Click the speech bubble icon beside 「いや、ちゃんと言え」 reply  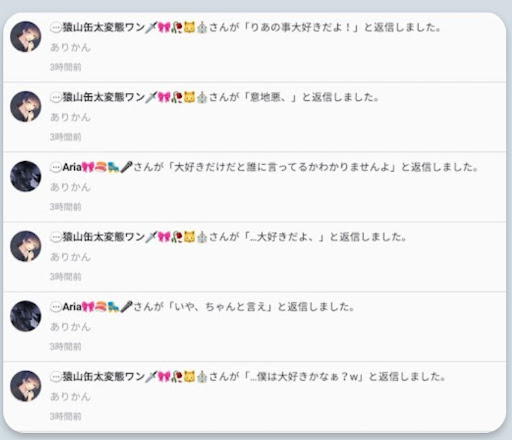tap(56, 307)
